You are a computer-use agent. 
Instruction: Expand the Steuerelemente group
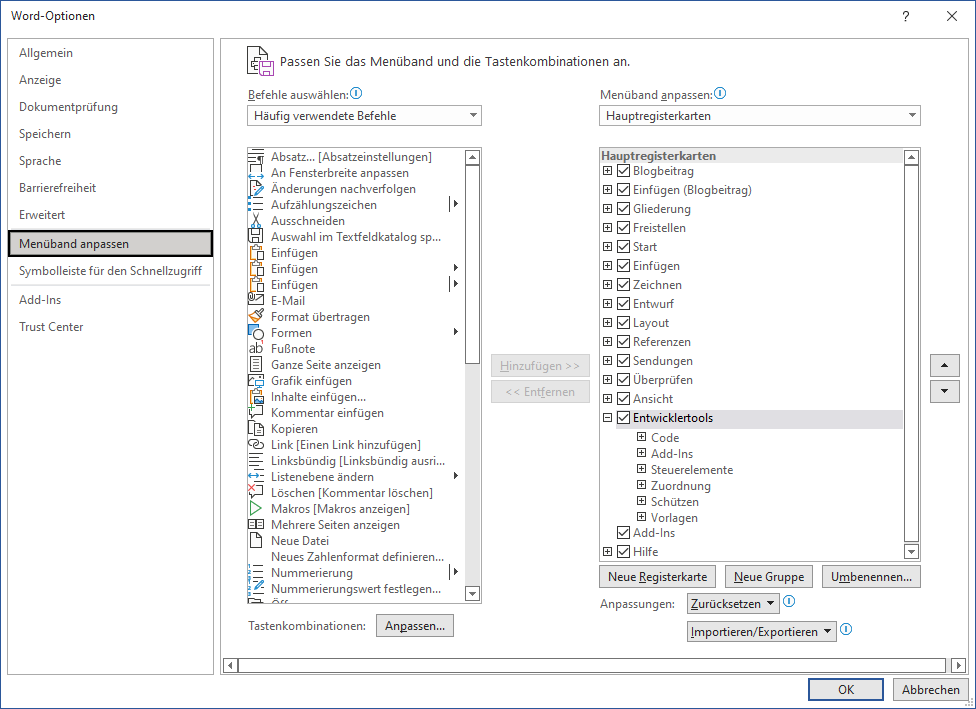(x=641, y=469)
